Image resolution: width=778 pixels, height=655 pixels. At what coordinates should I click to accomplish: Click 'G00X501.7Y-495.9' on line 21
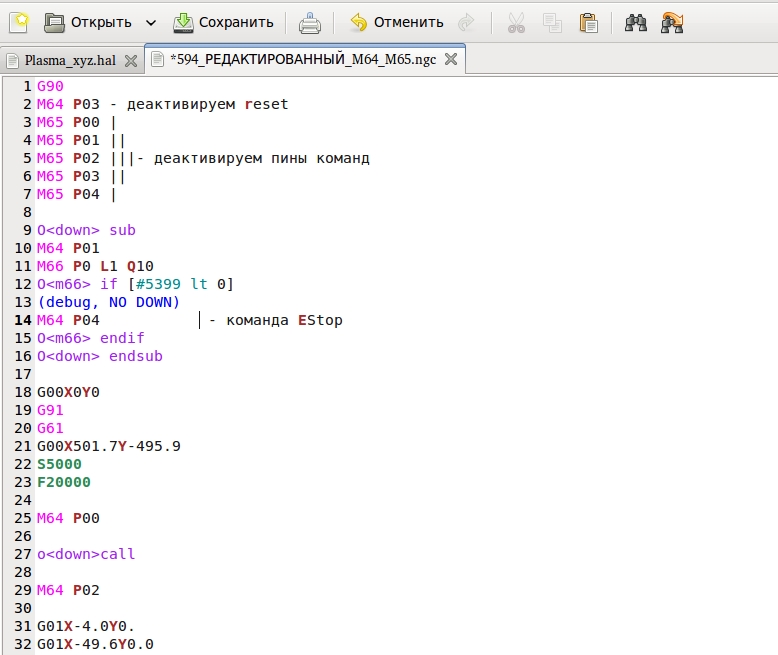(109, 447)
